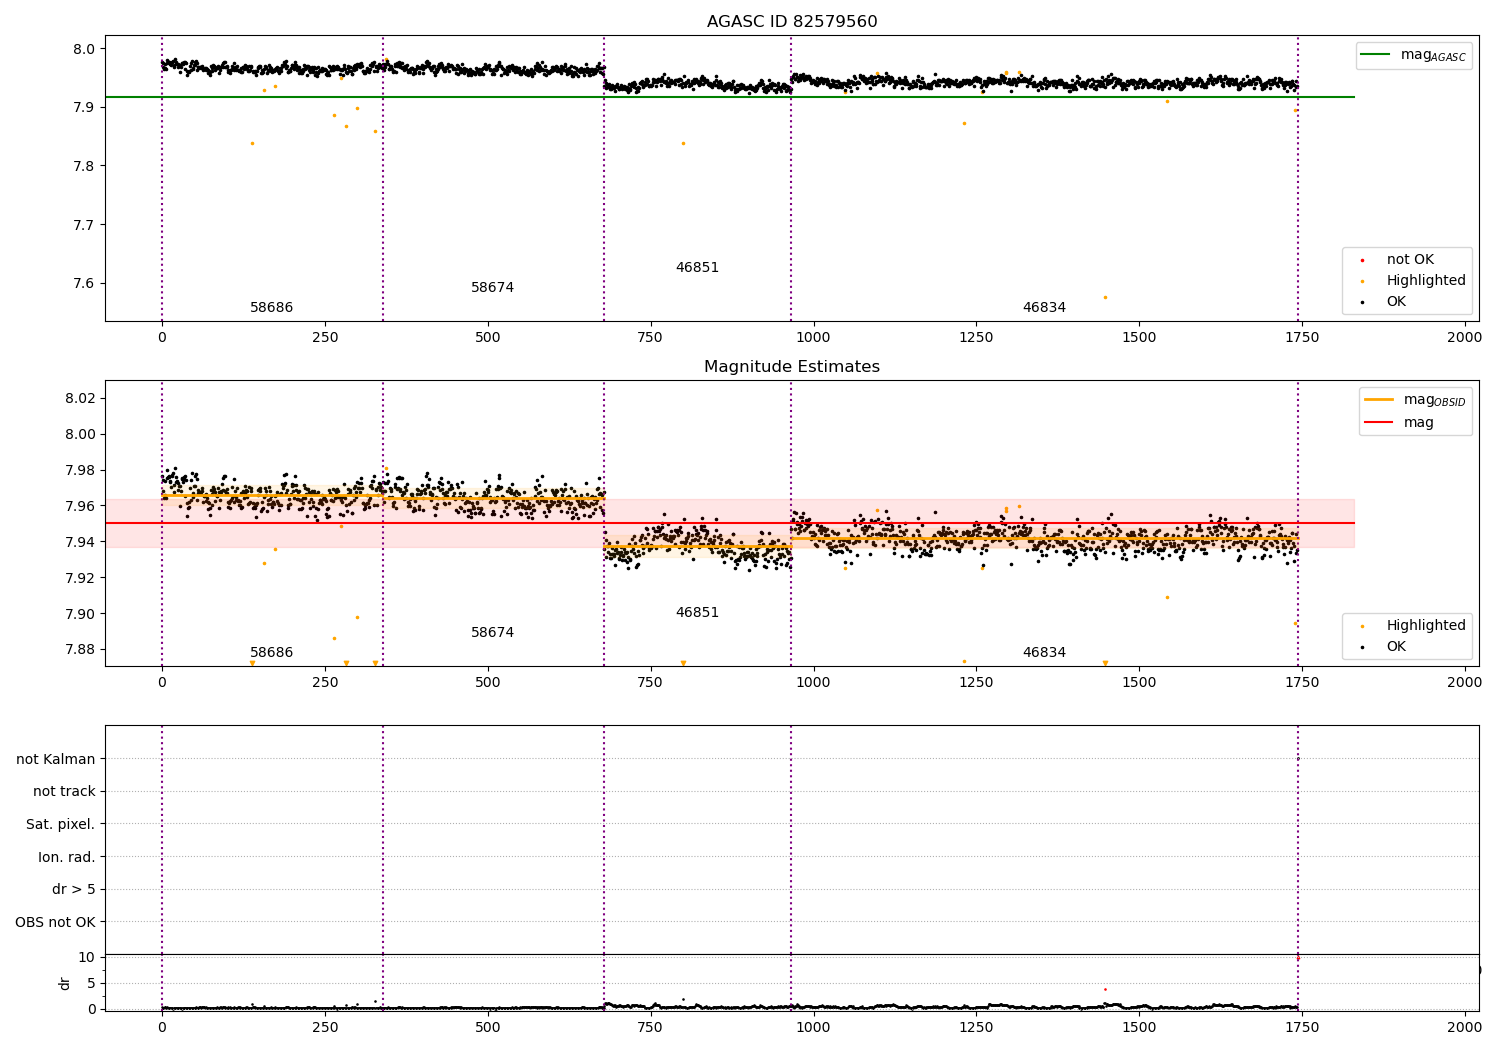Click OBSID label 46834 in Magnitude Estimates plot

click(x=1044, y=653)
